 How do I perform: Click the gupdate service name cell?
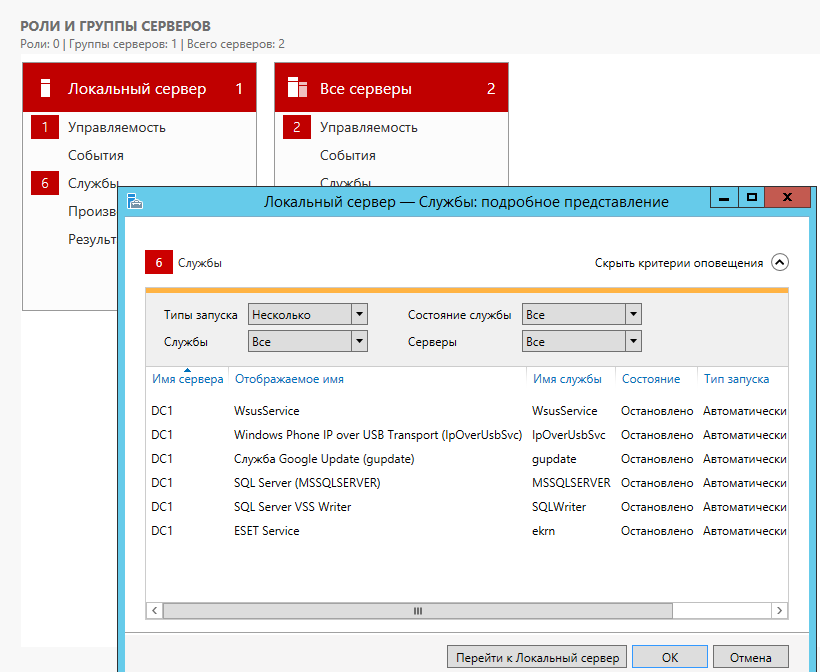coord(554,459)
